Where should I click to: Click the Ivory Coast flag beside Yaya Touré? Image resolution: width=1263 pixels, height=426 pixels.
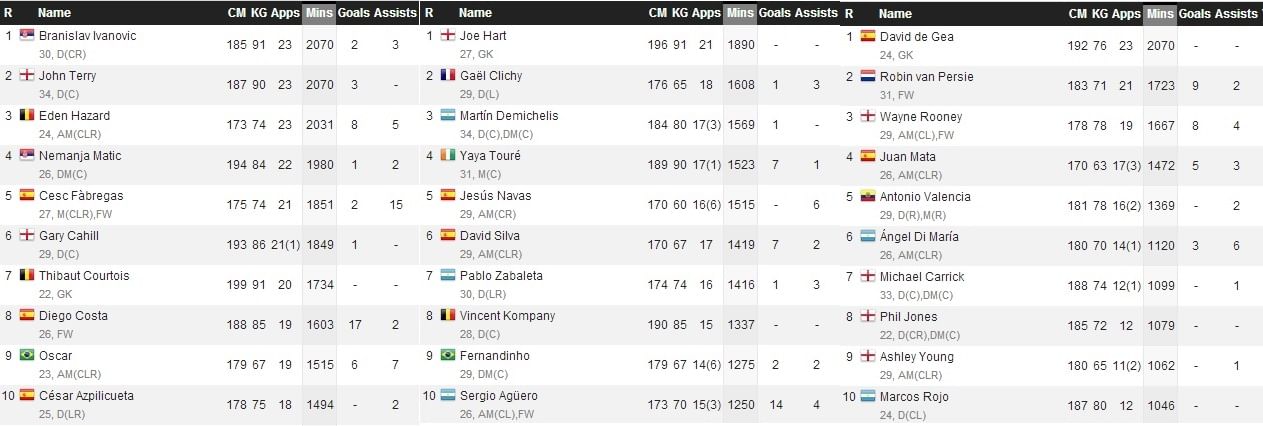(x=447, y=155)
